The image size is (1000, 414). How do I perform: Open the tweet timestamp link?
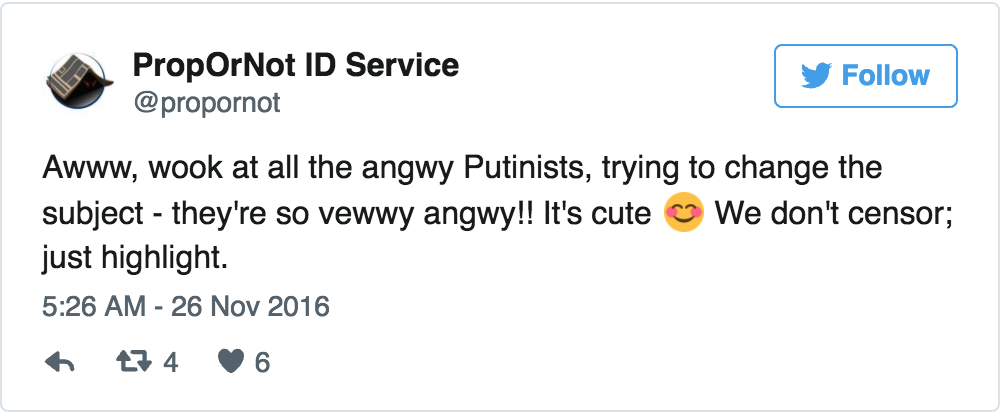[185, 306]
